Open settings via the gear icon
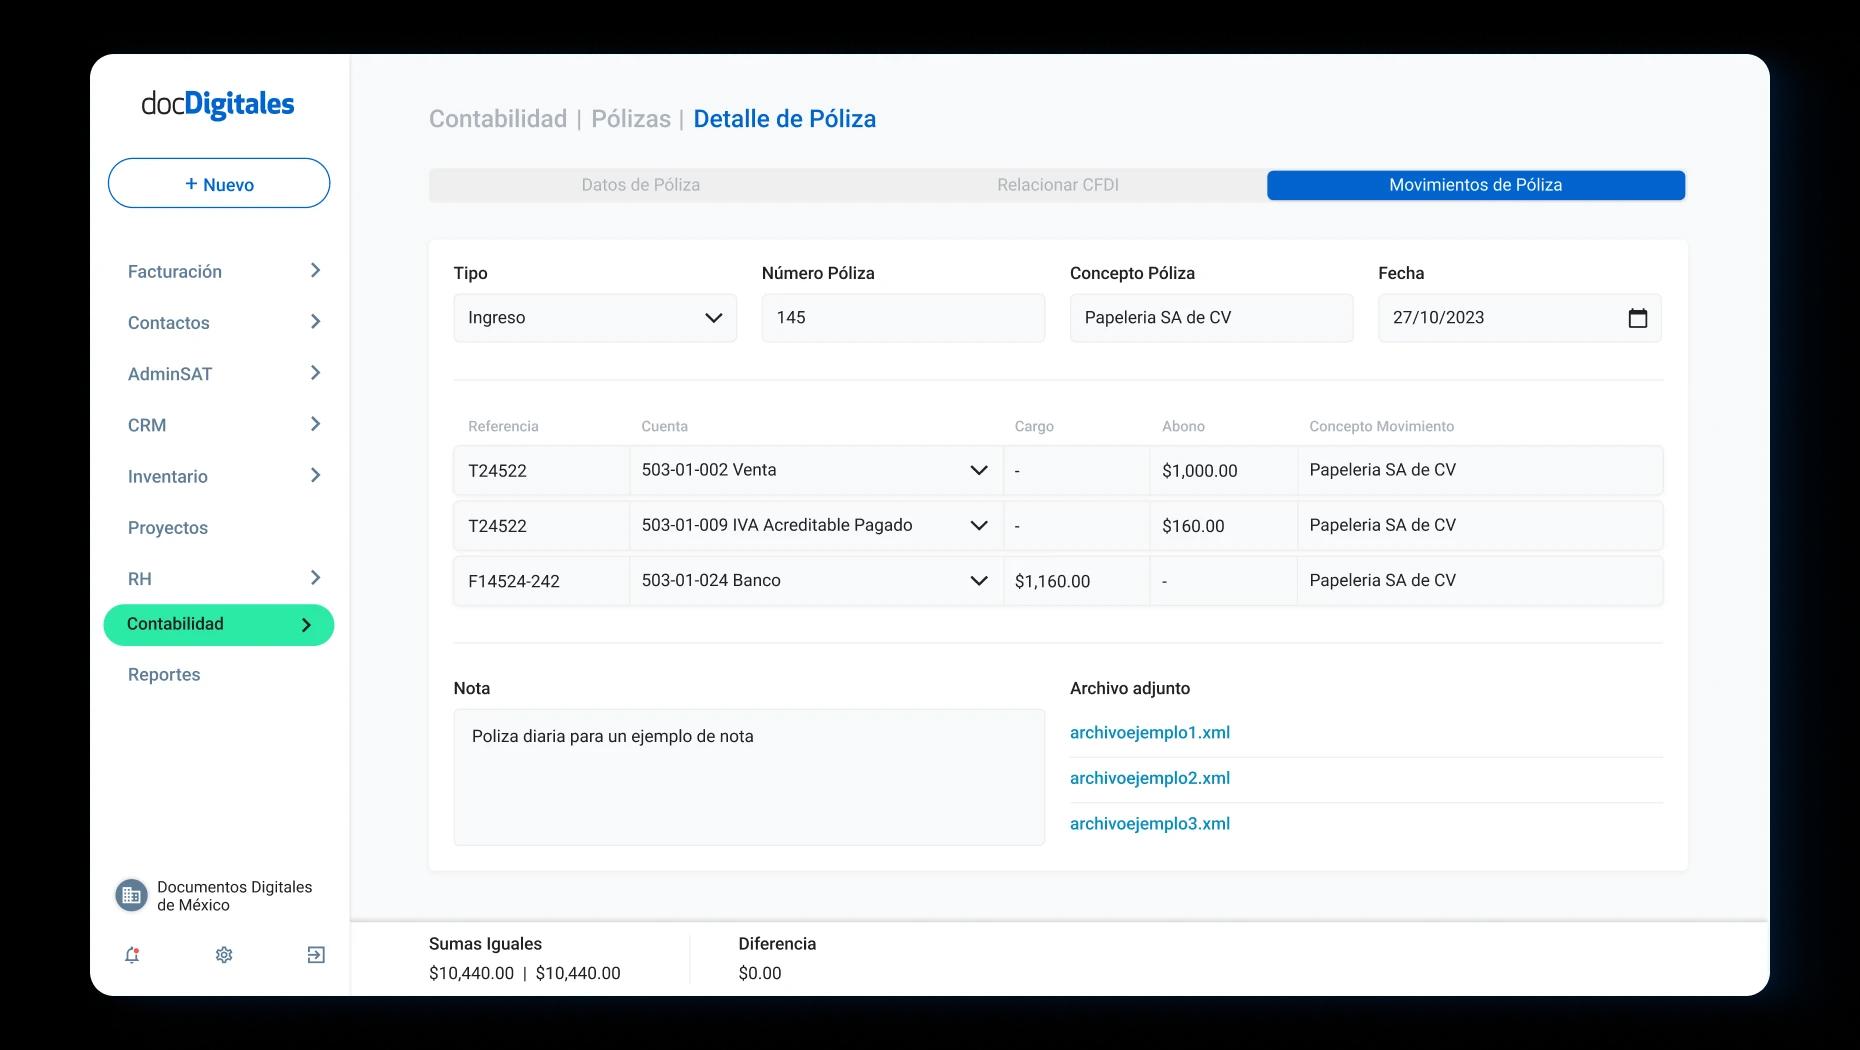1860x1050 pixels. point(224,955)
